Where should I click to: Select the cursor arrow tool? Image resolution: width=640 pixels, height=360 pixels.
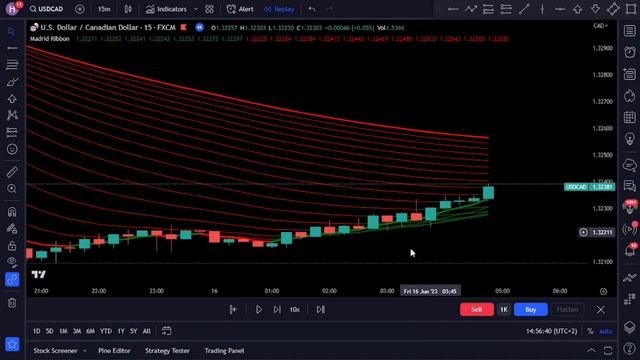pos(12,31)
